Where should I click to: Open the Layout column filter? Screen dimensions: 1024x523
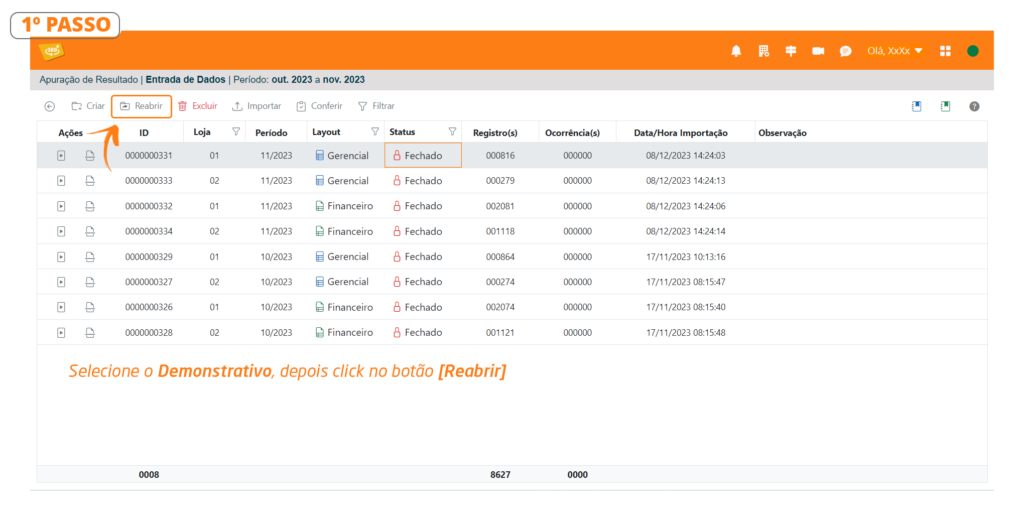(375, 132)
